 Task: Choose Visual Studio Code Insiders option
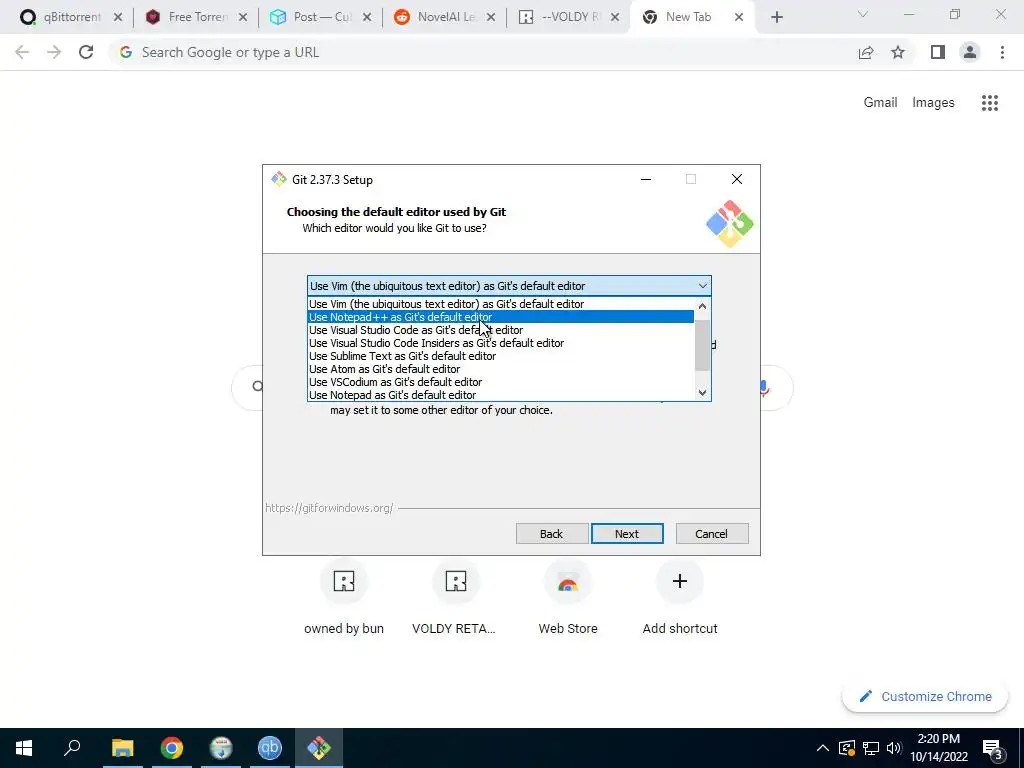[500, 343]
